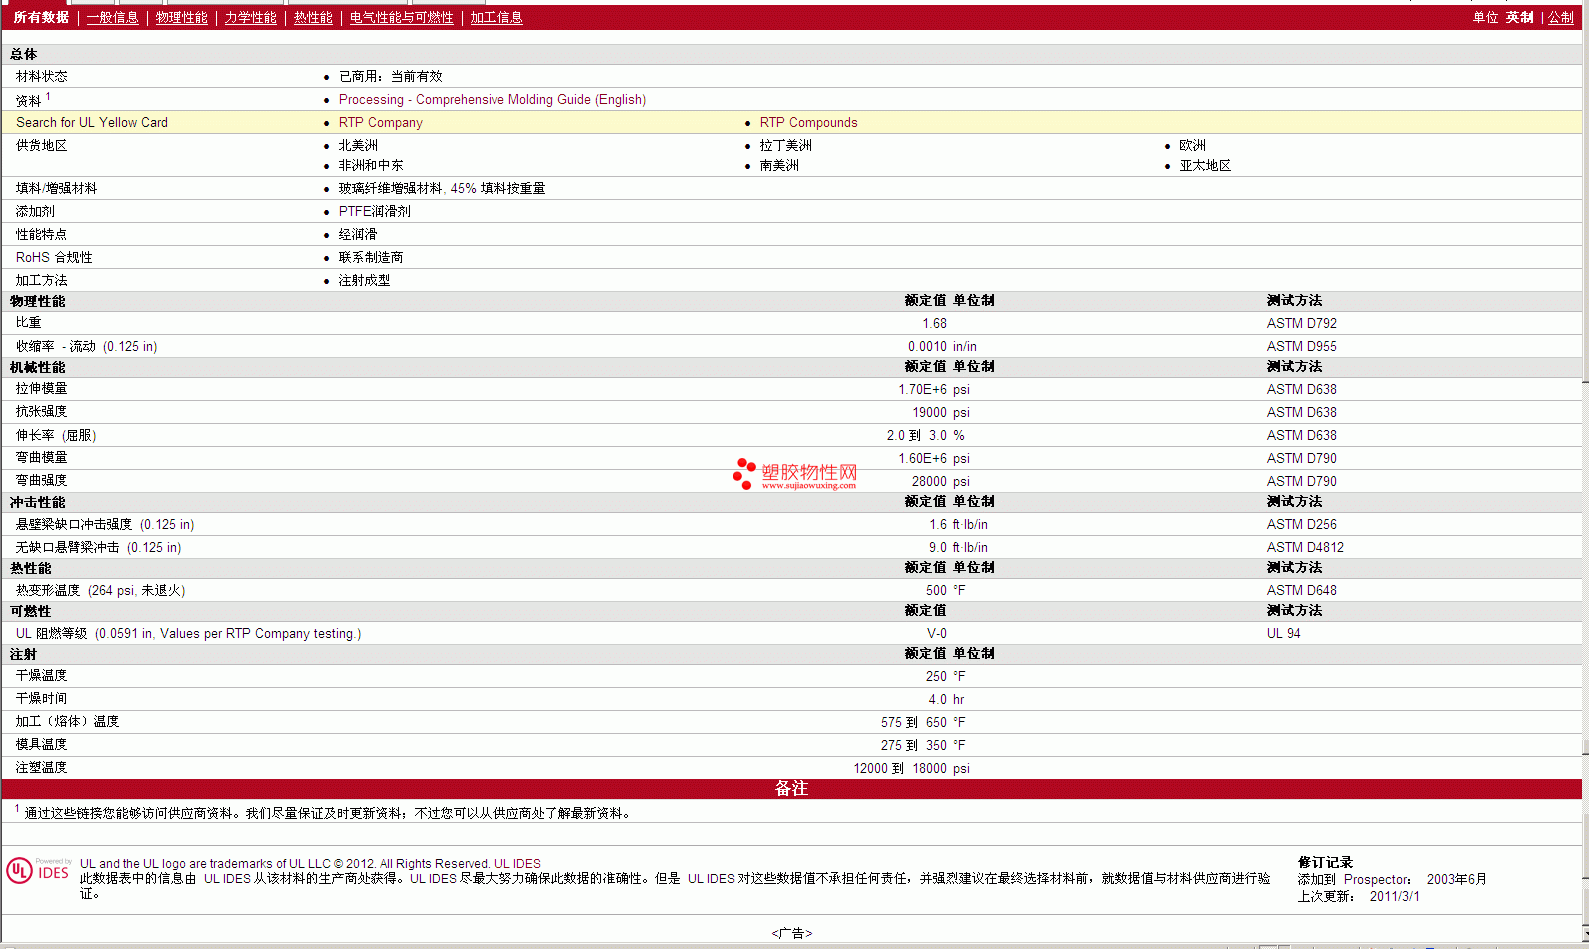Click the 修订记录 heading
The width and height of the screenshot is (1589, 949).
[1325, 862]
